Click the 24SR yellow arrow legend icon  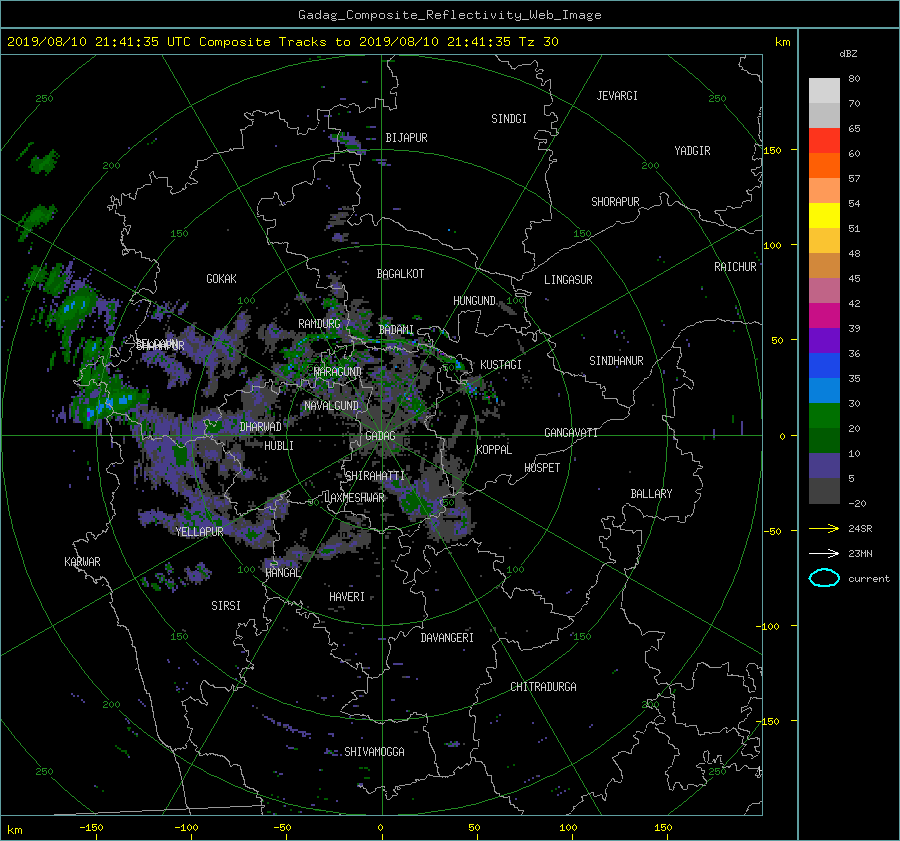(x=824, y=528)
